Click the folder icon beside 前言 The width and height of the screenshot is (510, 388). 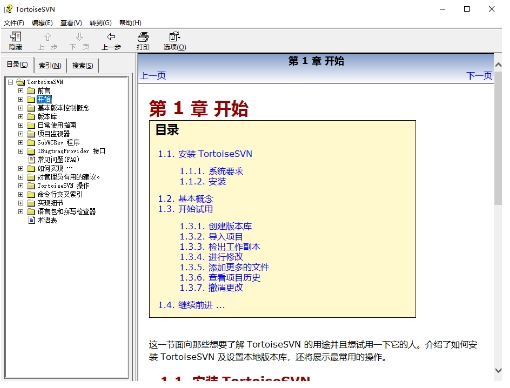[31, 91]
